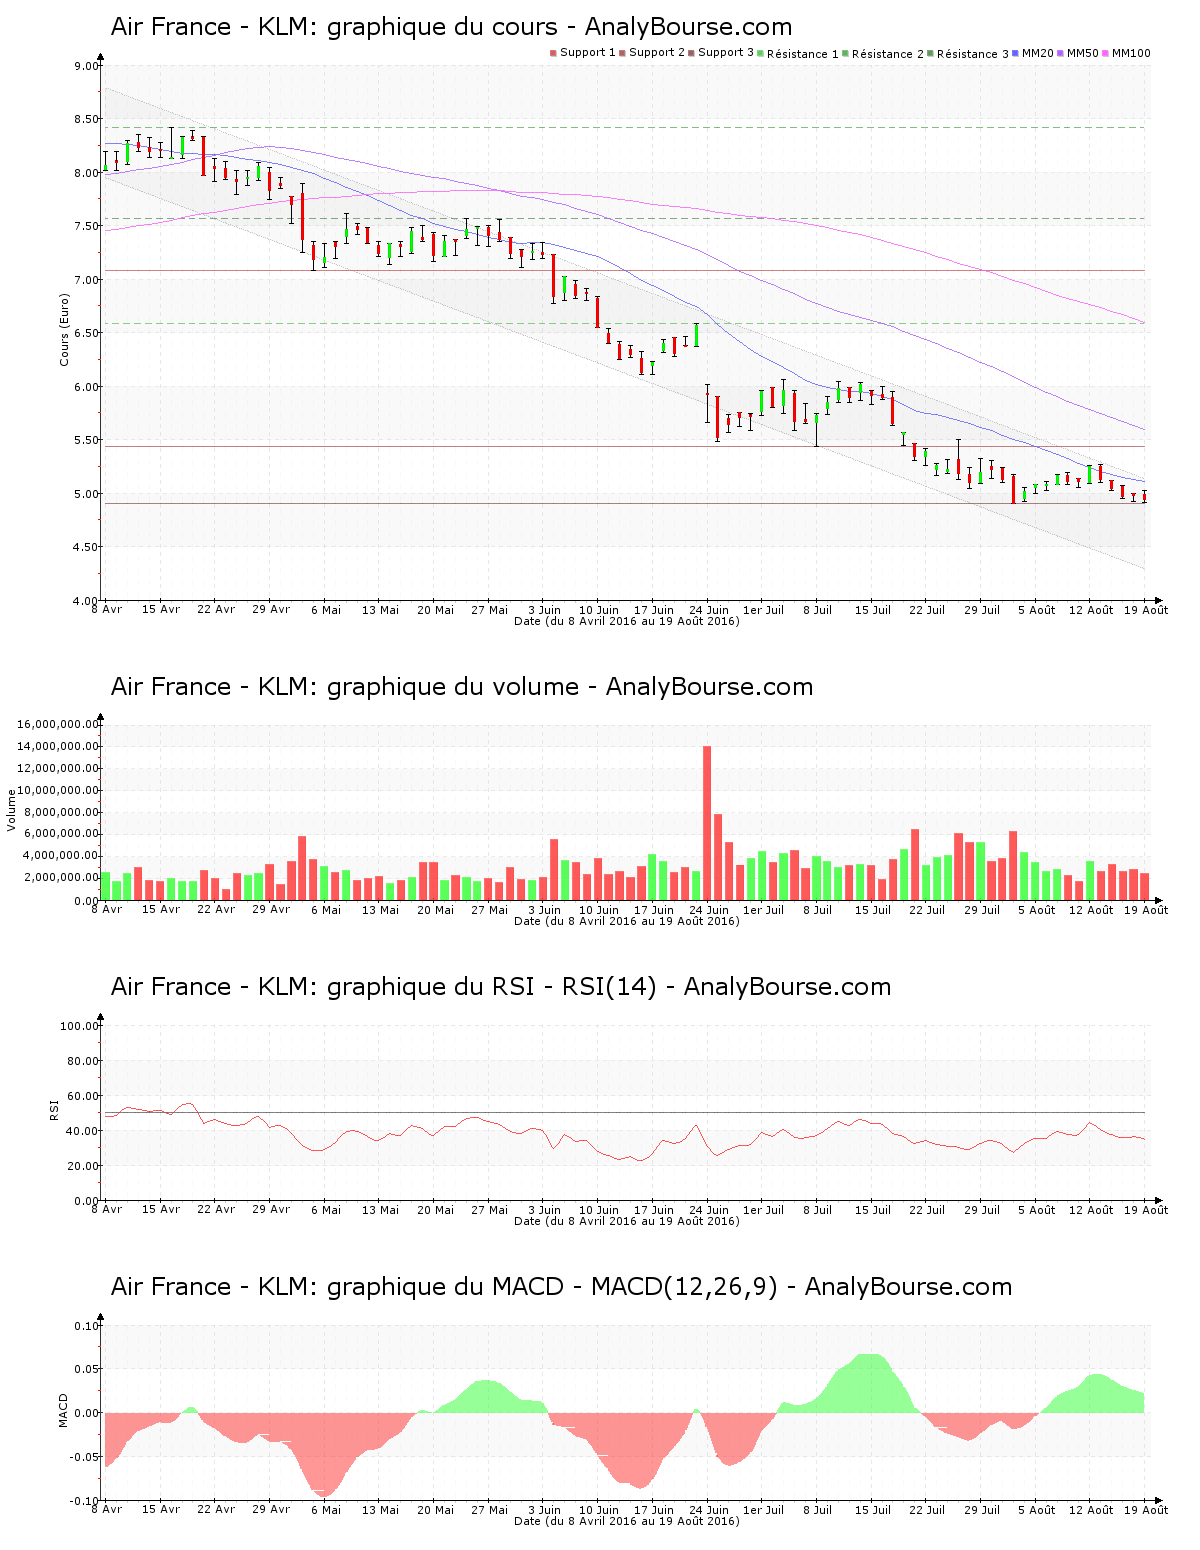Click the '100.00' RSI axis tick

coord(80,1026)
